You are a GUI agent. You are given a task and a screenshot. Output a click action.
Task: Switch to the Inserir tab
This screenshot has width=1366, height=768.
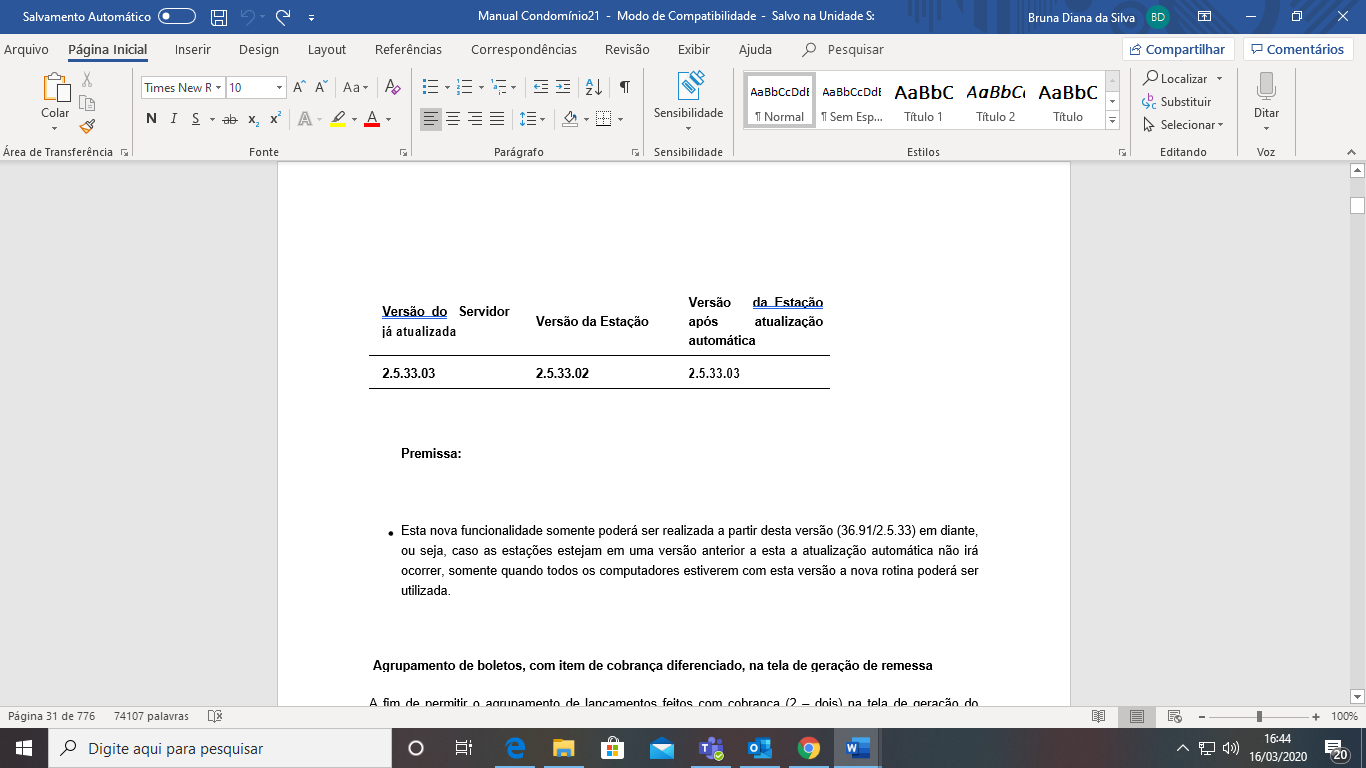click(x=192, y=50)
